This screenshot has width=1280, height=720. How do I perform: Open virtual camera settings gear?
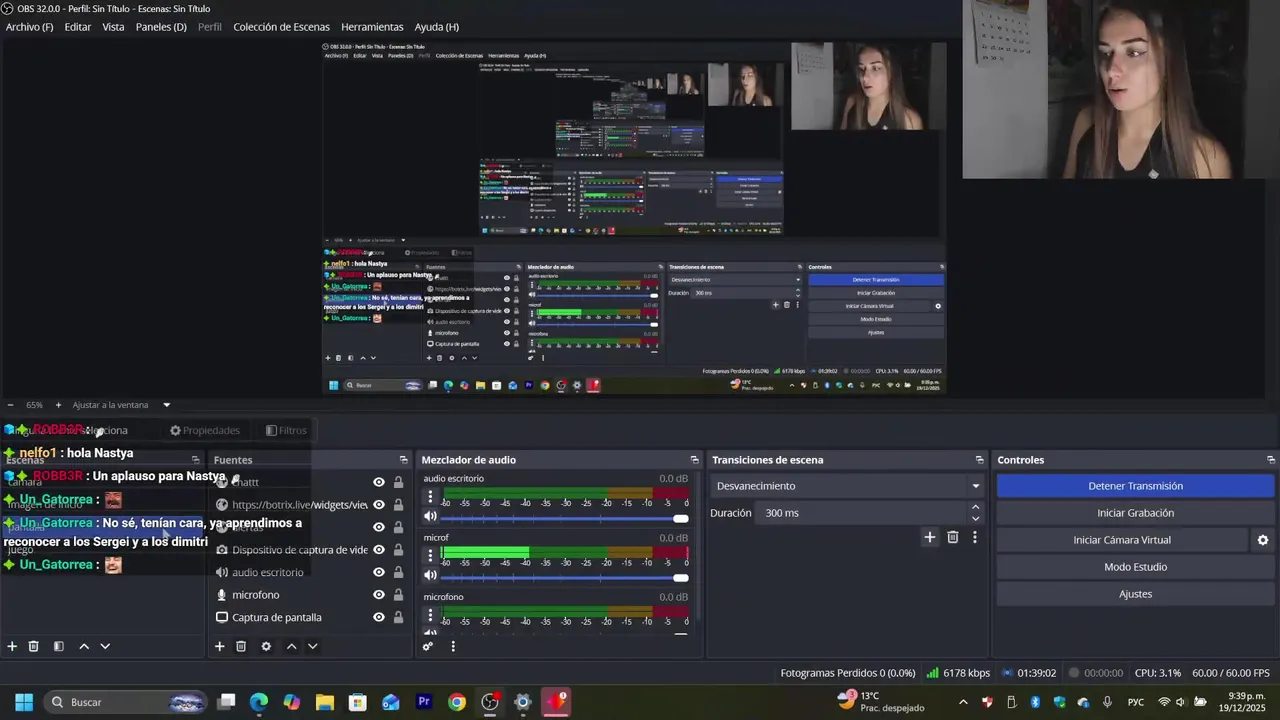[x=1262, y=540]
